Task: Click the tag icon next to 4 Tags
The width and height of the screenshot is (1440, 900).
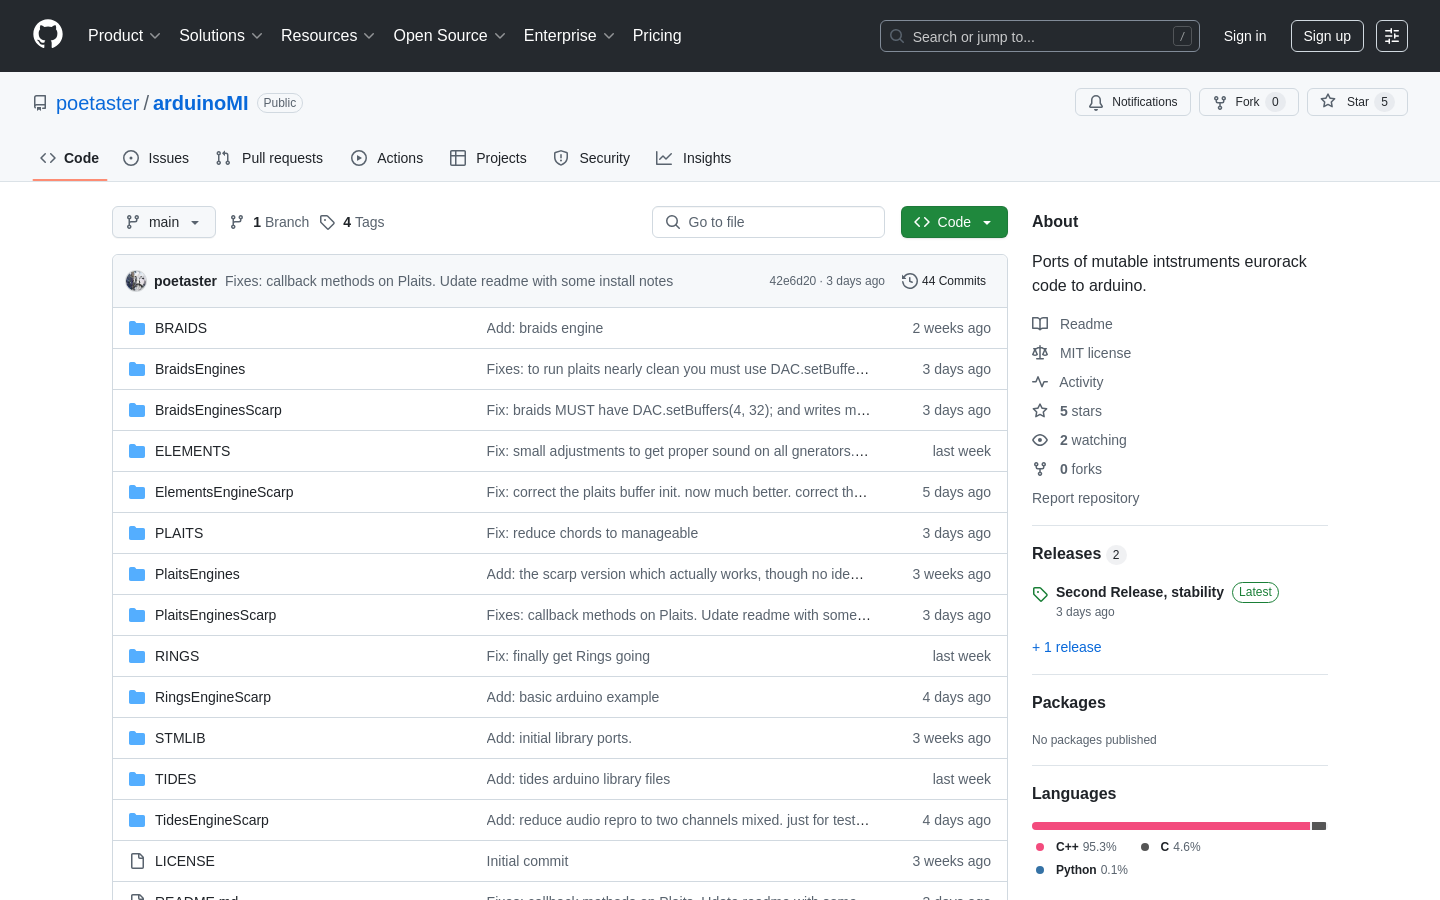Action: click(x=327, y=222)
